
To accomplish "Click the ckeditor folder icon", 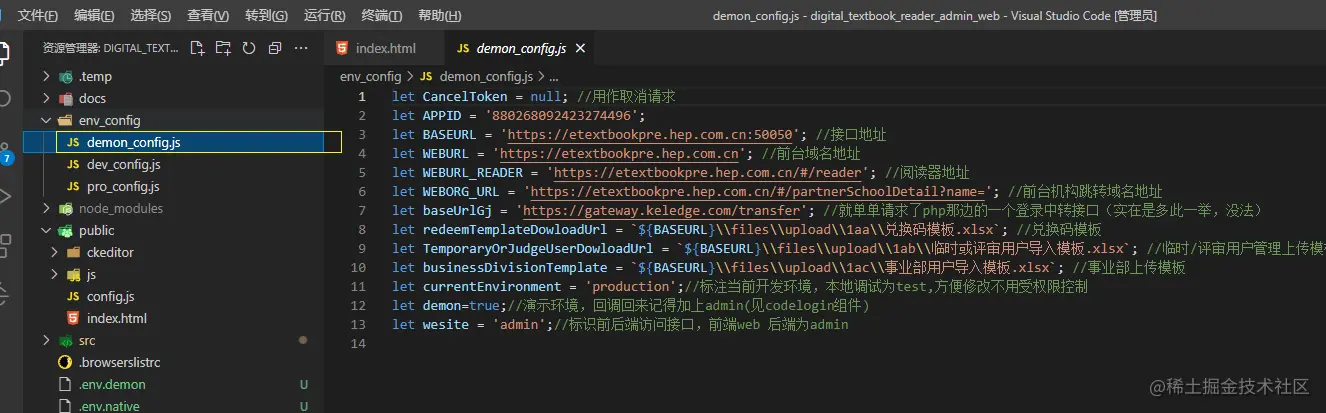I will point(73,252).
